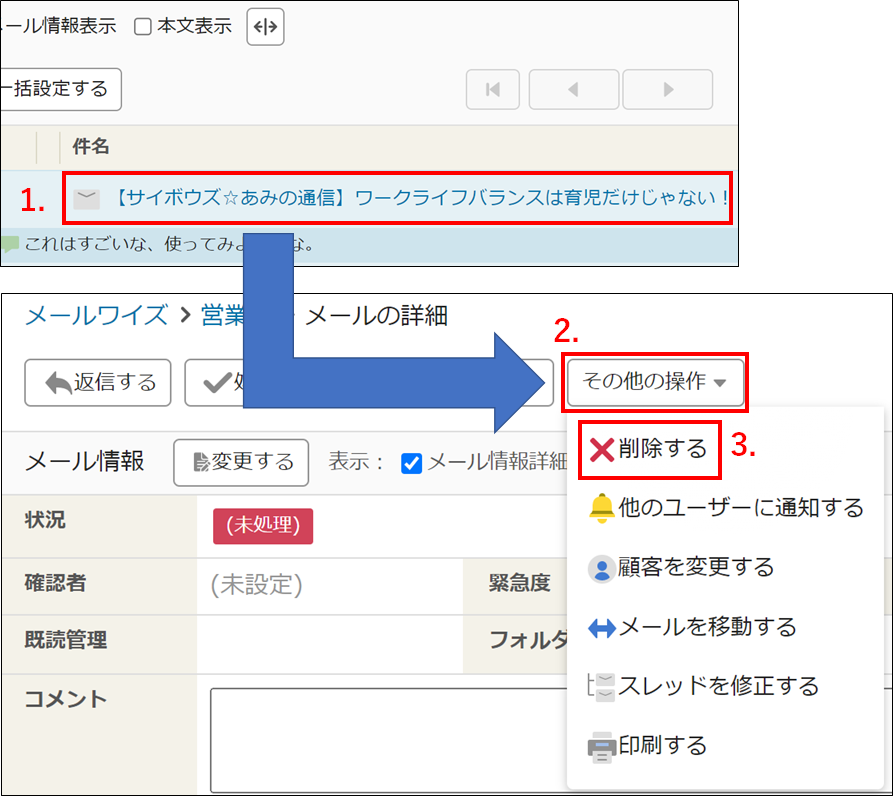Click the red X delete icon
The width and height of the screenshot is (893, 796).
(602, 449)
